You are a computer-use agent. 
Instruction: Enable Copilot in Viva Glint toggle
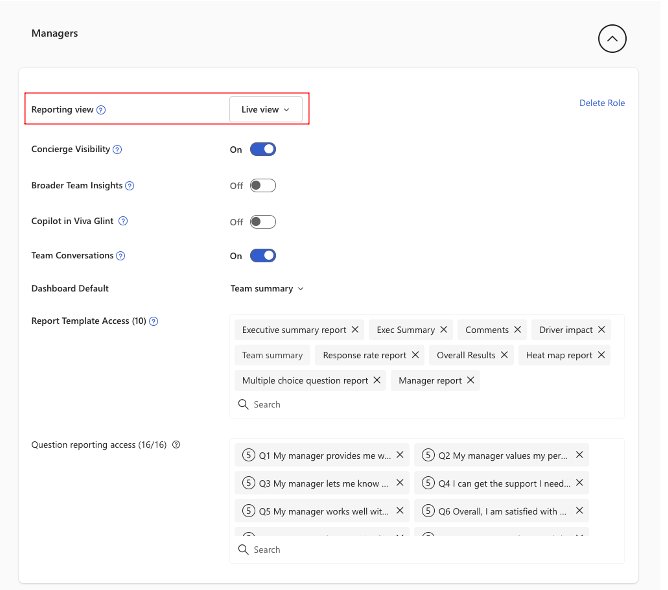(263, 222)
